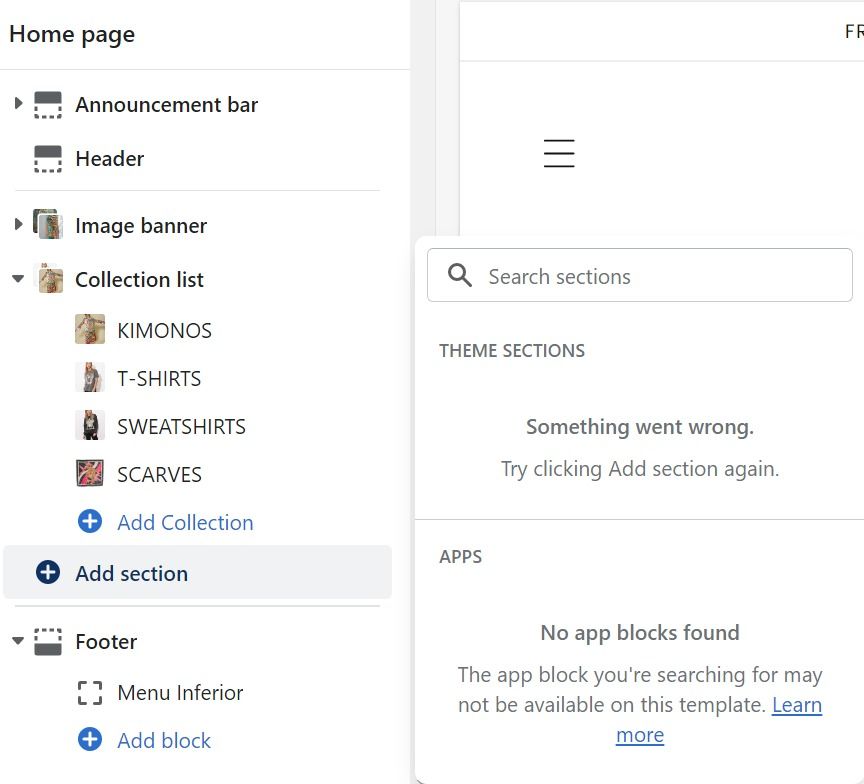Click the plus icon beside Add block
Viewport: 864px width, 784px height.
click(90, 740)
